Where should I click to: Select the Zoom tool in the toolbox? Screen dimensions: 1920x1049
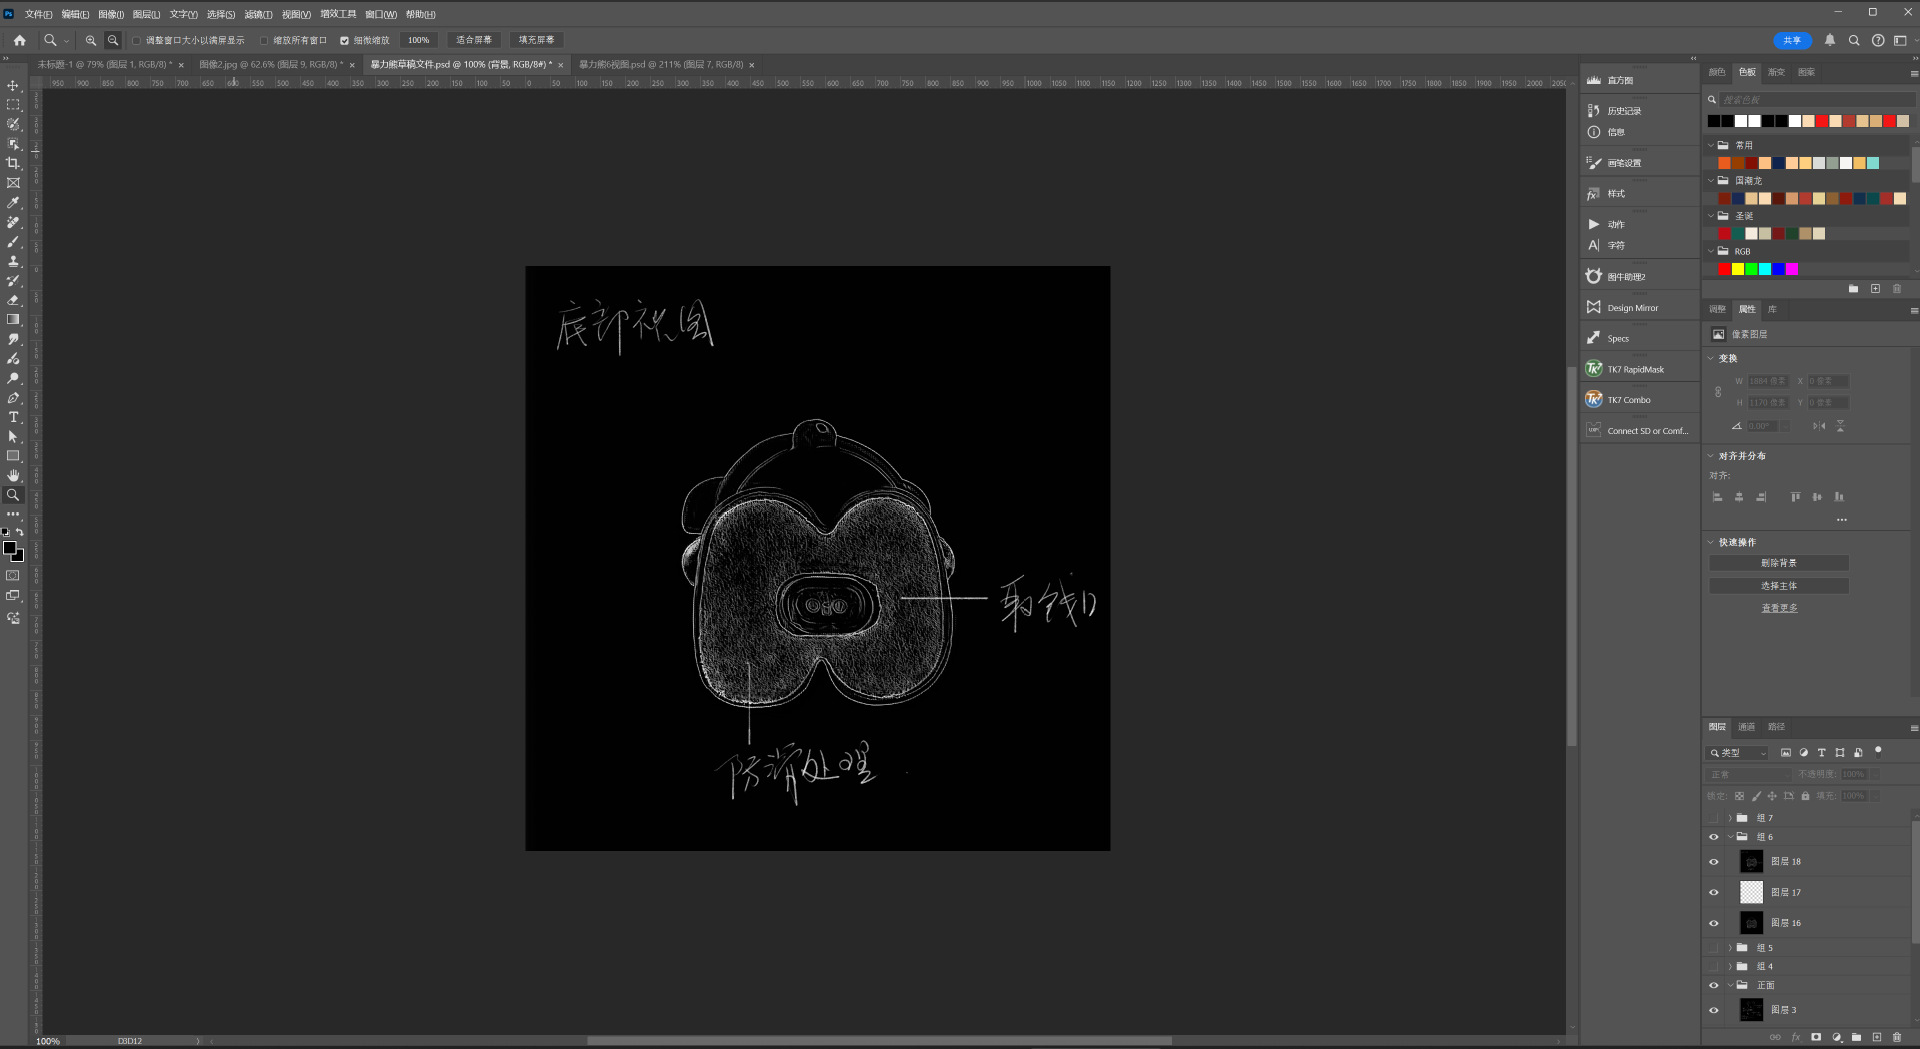(13, 495)
